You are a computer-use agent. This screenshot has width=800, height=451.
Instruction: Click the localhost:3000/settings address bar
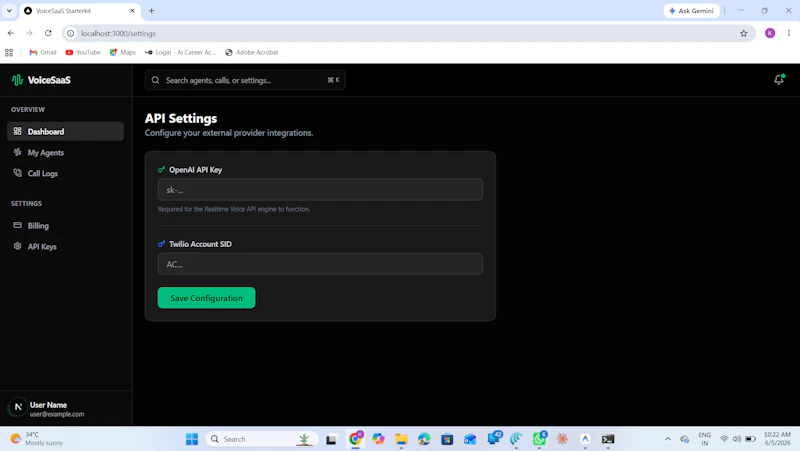[408, 33]
